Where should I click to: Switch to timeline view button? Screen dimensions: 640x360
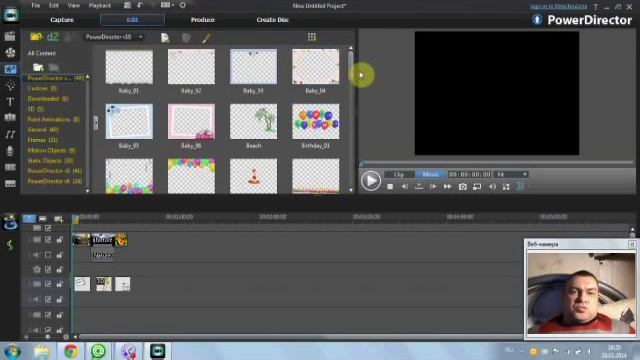coord(29,218)
